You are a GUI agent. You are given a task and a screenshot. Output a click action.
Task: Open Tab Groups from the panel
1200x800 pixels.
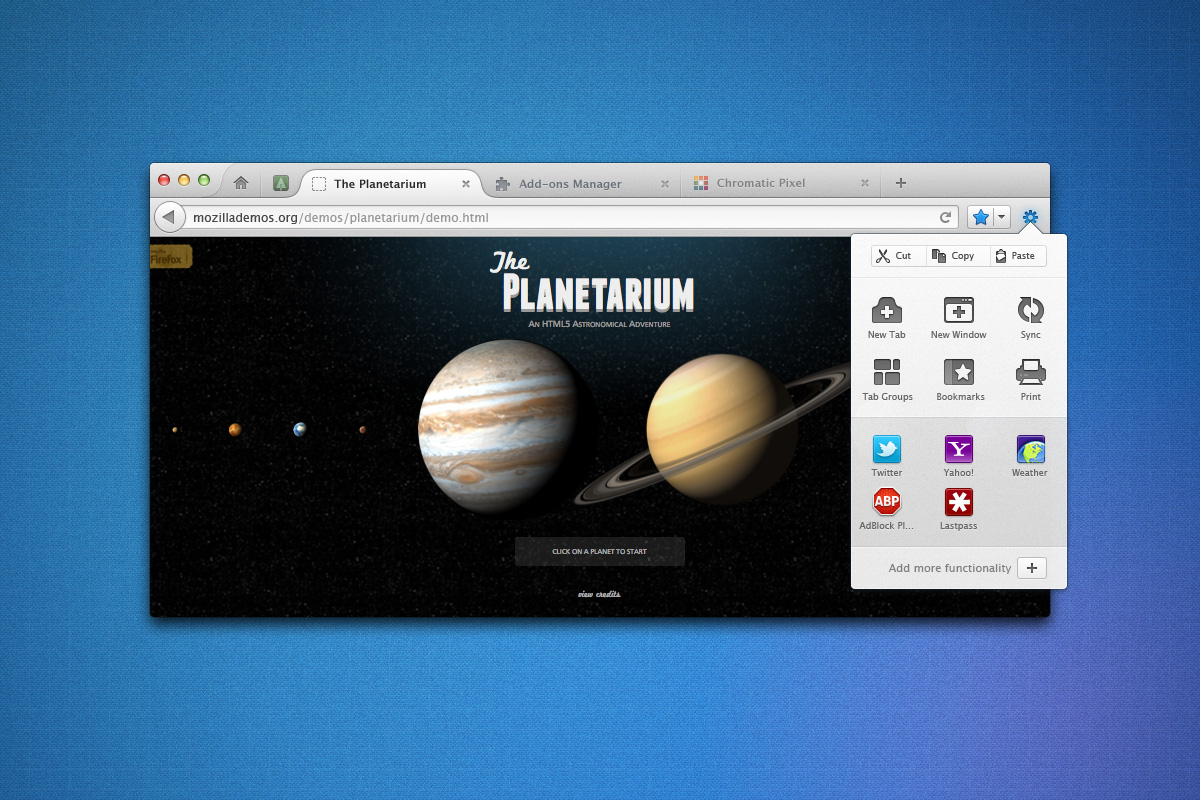point(887,372)
